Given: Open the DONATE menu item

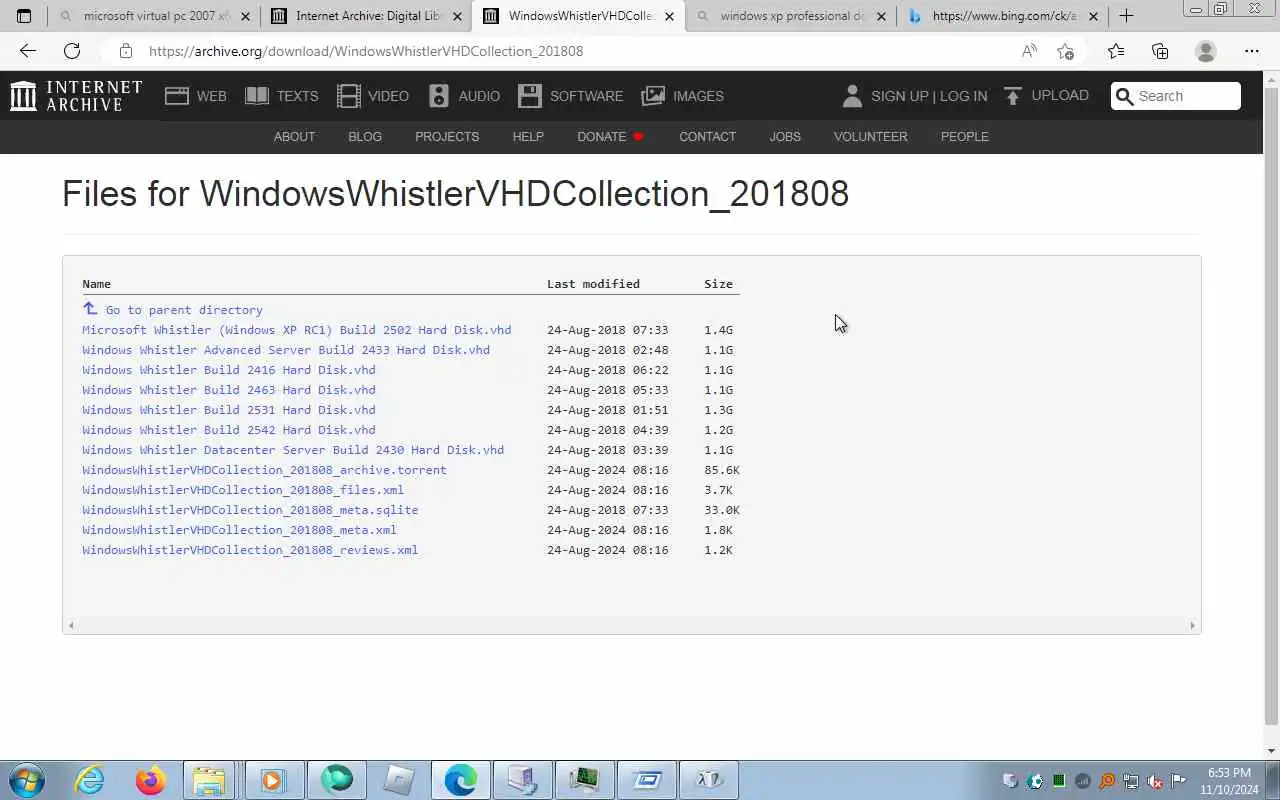Looking at the screenshot, I should click(610, 136).
